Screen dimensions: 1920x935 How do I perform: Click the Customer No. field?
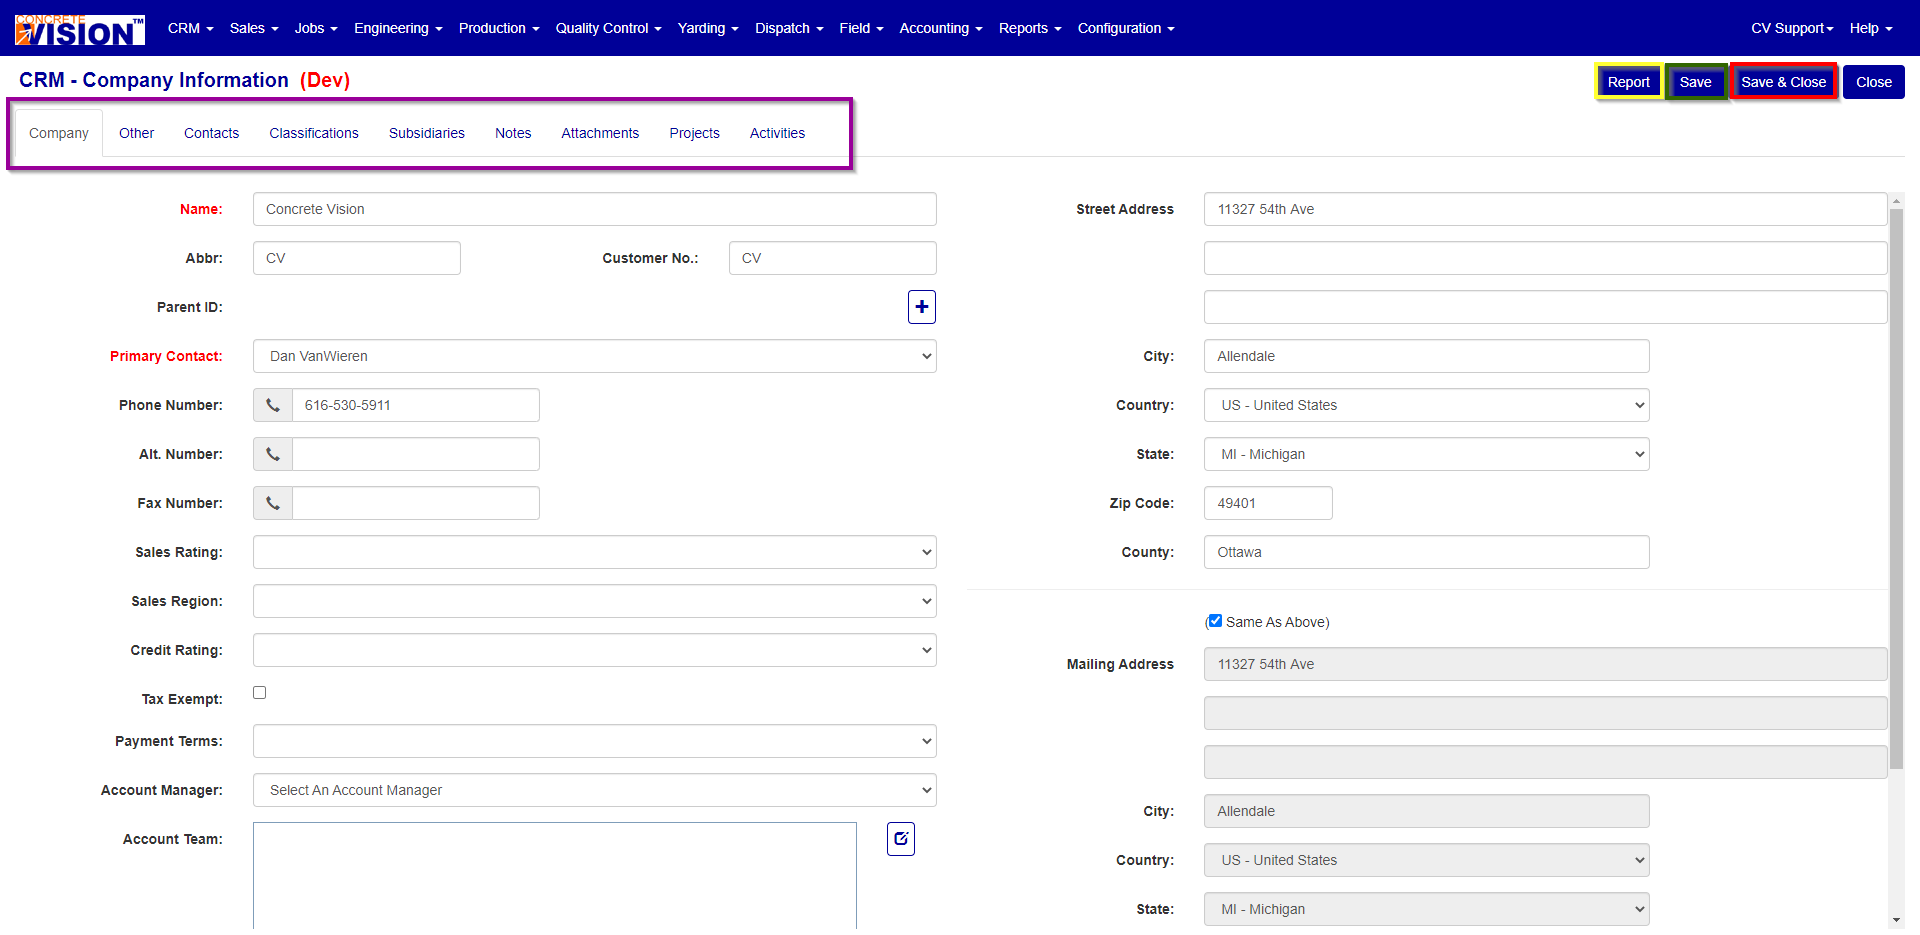[833, 258]
